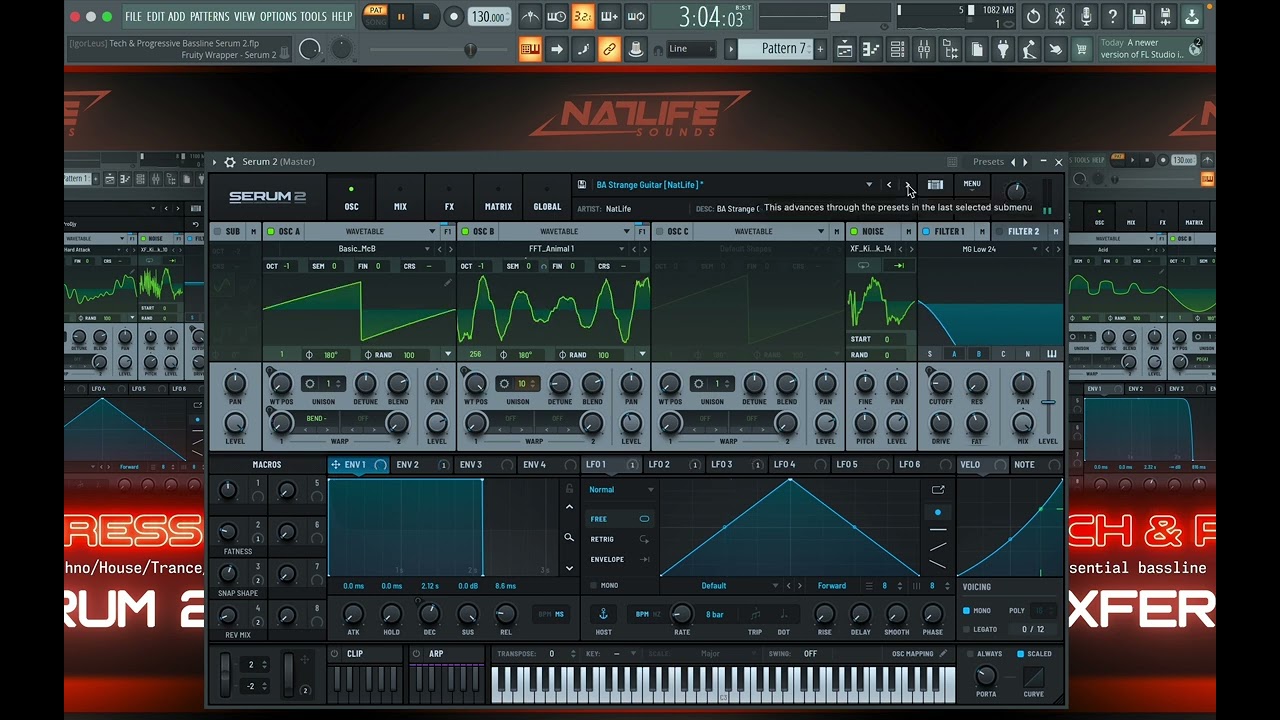Click the microphone recording icon in toolbar
The height and width of the screenshot is (720, 1280).
(x=1086, y=17)
